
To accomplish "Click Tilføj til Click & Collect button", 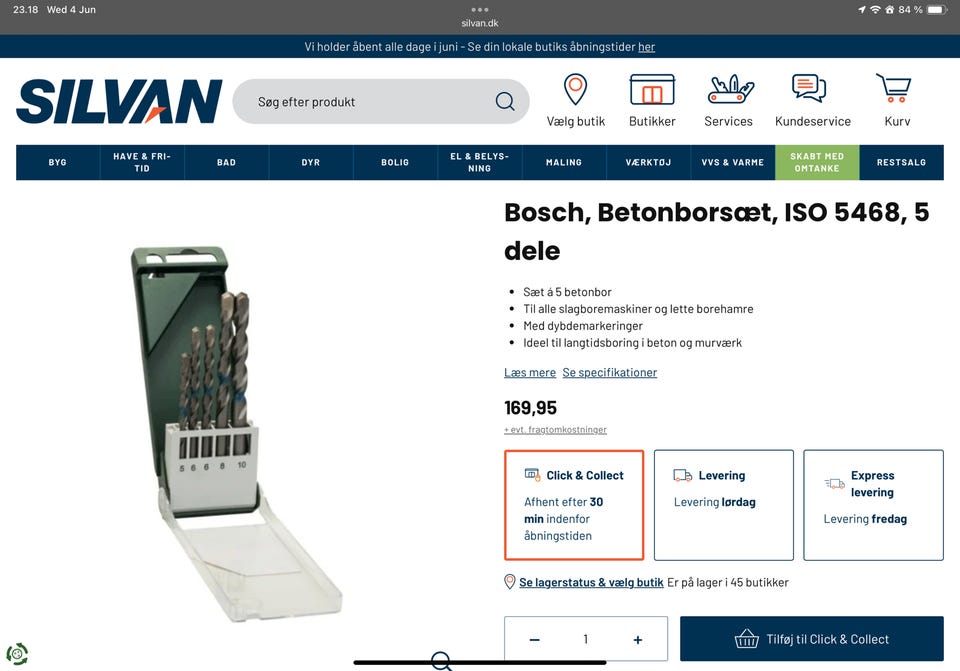I will pyautogui.click(x=811, y=639).
